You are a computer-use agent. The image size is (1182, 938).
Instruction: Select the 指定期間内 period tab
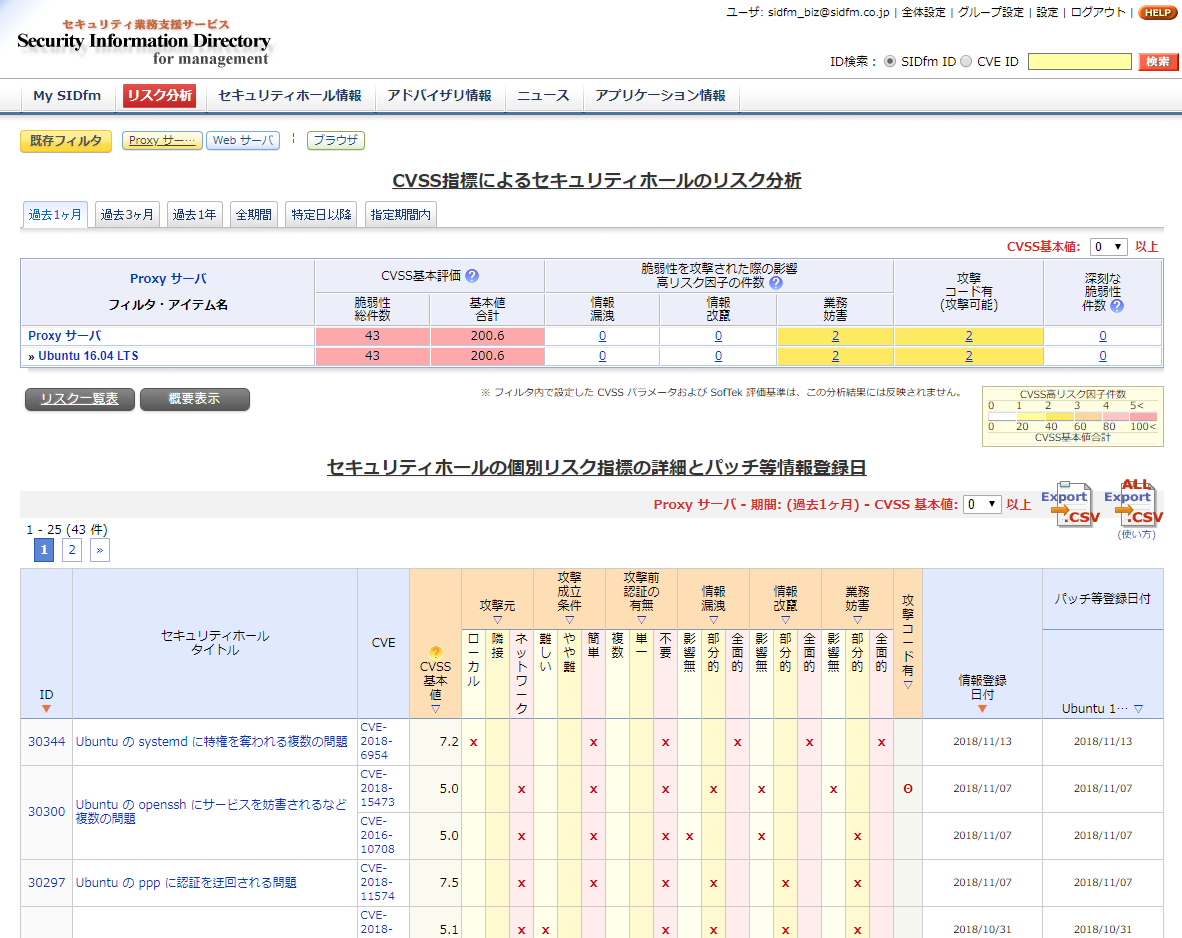tap(400, 215)
